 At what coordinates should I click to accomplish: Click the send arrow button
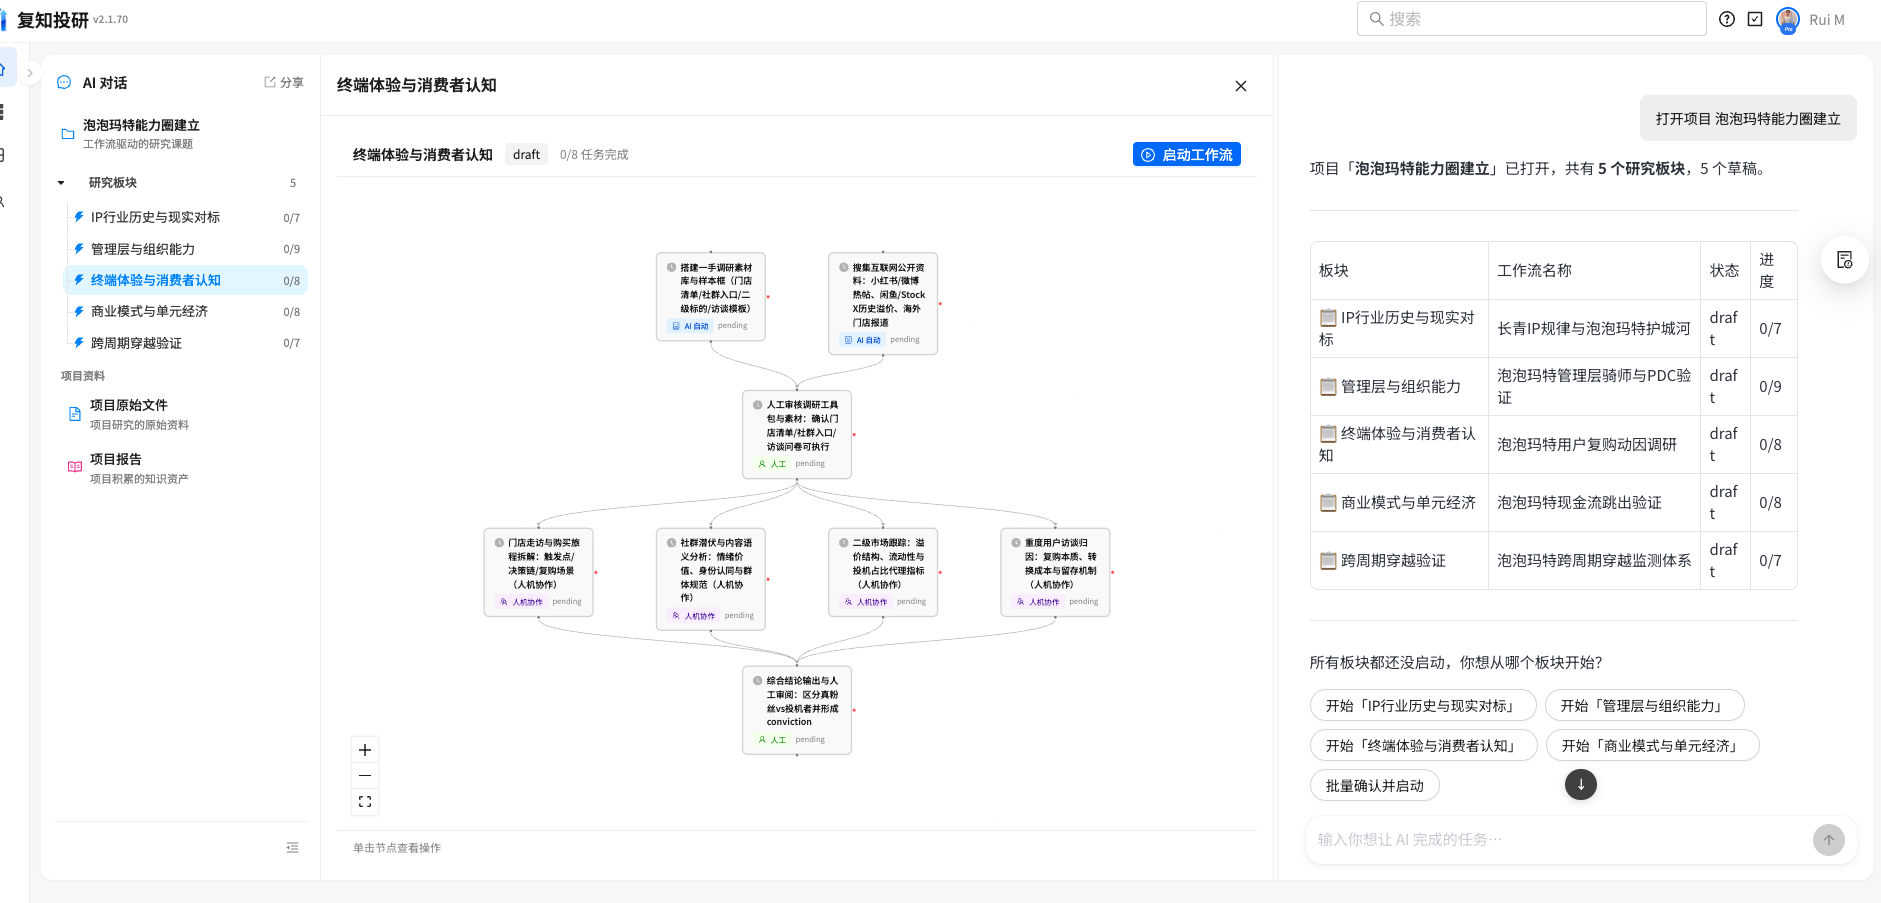coord(1829,840)
